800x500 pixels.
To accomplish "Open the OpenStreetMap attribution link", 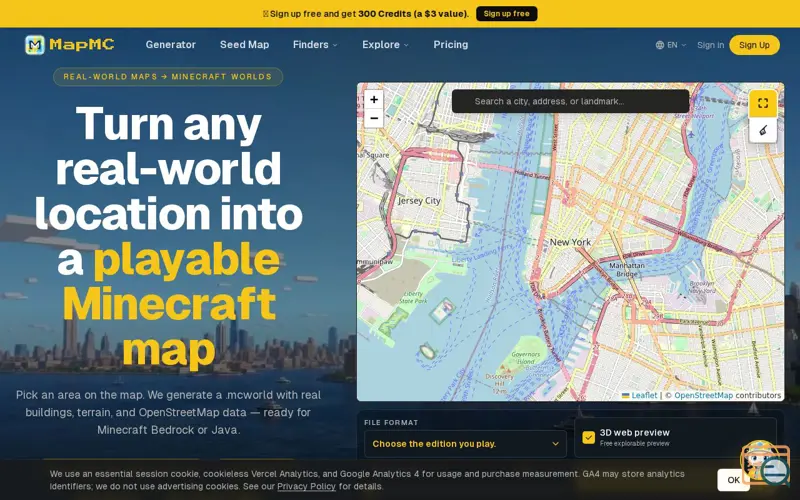I will pyautogui.click(x=703, y=395).
